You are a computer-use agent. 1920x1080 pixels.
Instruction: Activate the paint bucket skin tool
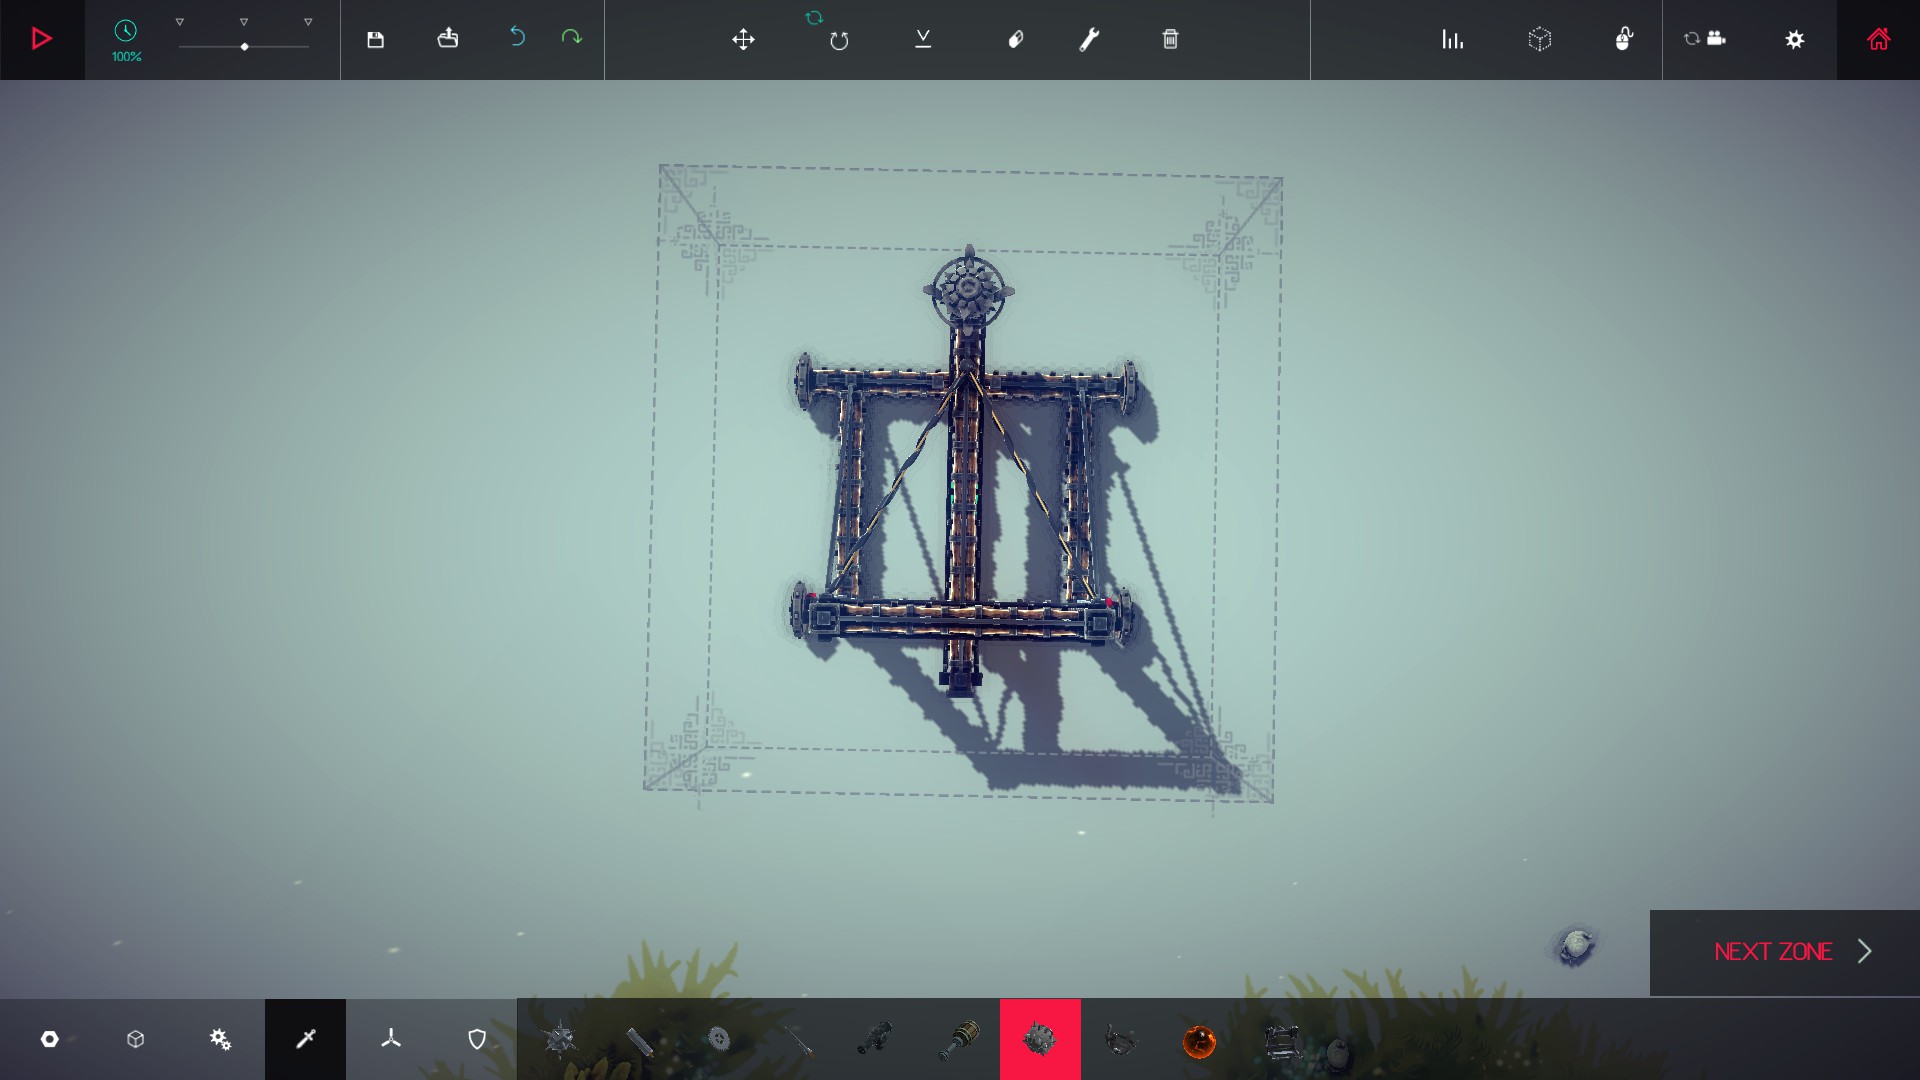coord(1015,39)
